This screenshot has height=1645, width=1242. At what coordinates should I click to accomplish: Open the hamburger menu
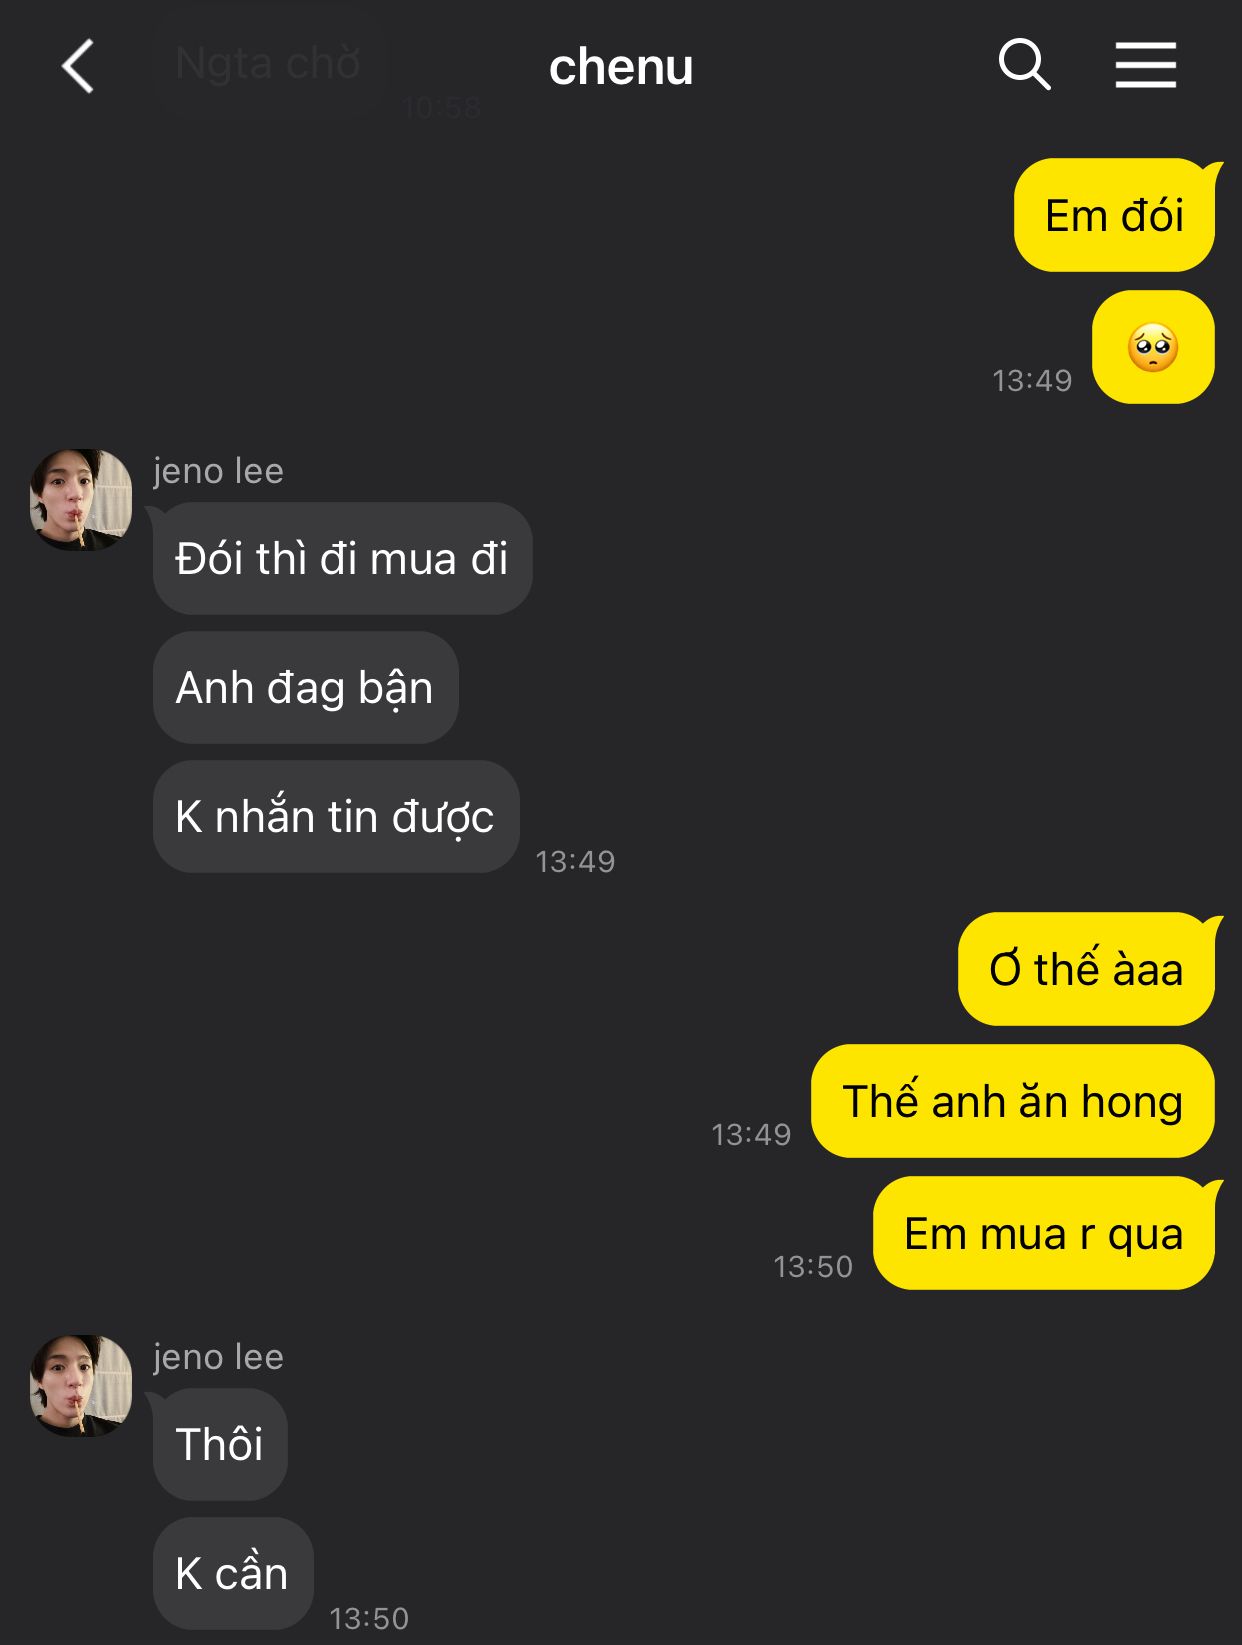[1146, 65]
